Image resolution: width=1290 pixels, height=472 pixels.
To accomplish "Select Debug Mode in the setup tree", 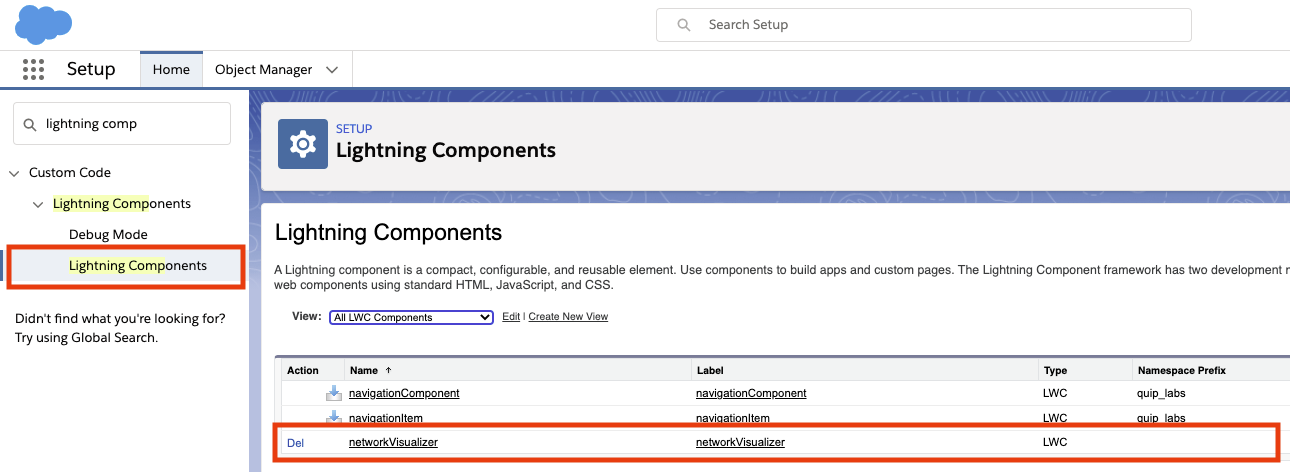I will coord(108,234).
